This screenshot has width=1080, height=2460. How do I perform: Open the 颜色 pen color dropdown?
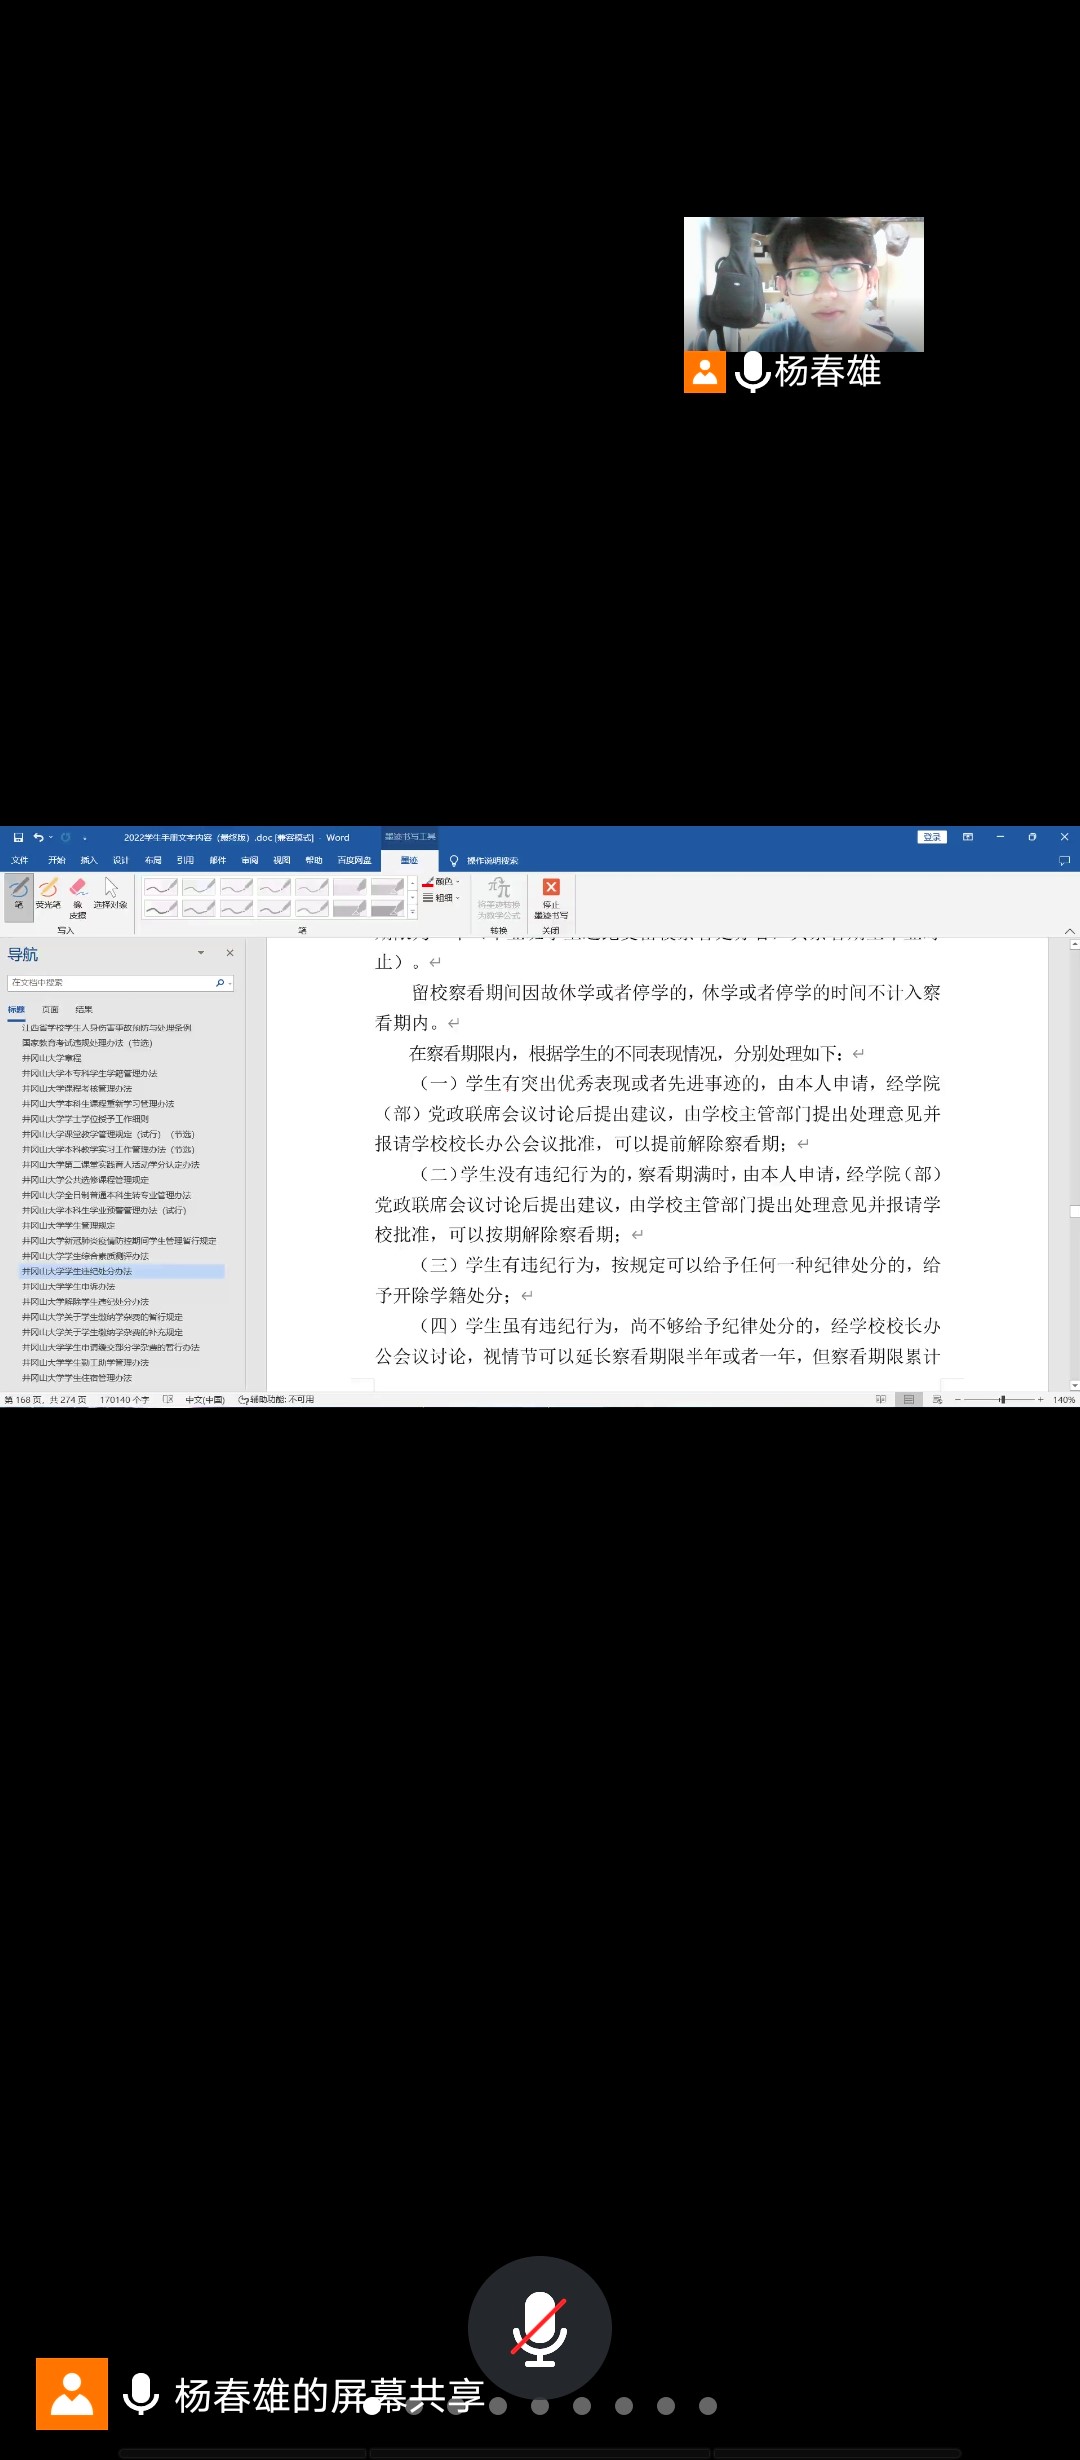click(442, 882)
